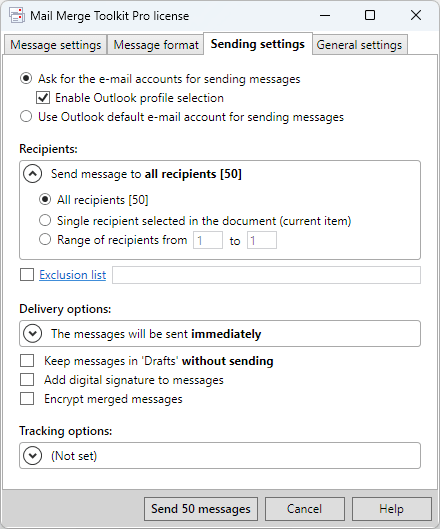Open Help for this dialog
This screenshot has height=529, width=440.
pyautogui.click(x=392, y=509)
